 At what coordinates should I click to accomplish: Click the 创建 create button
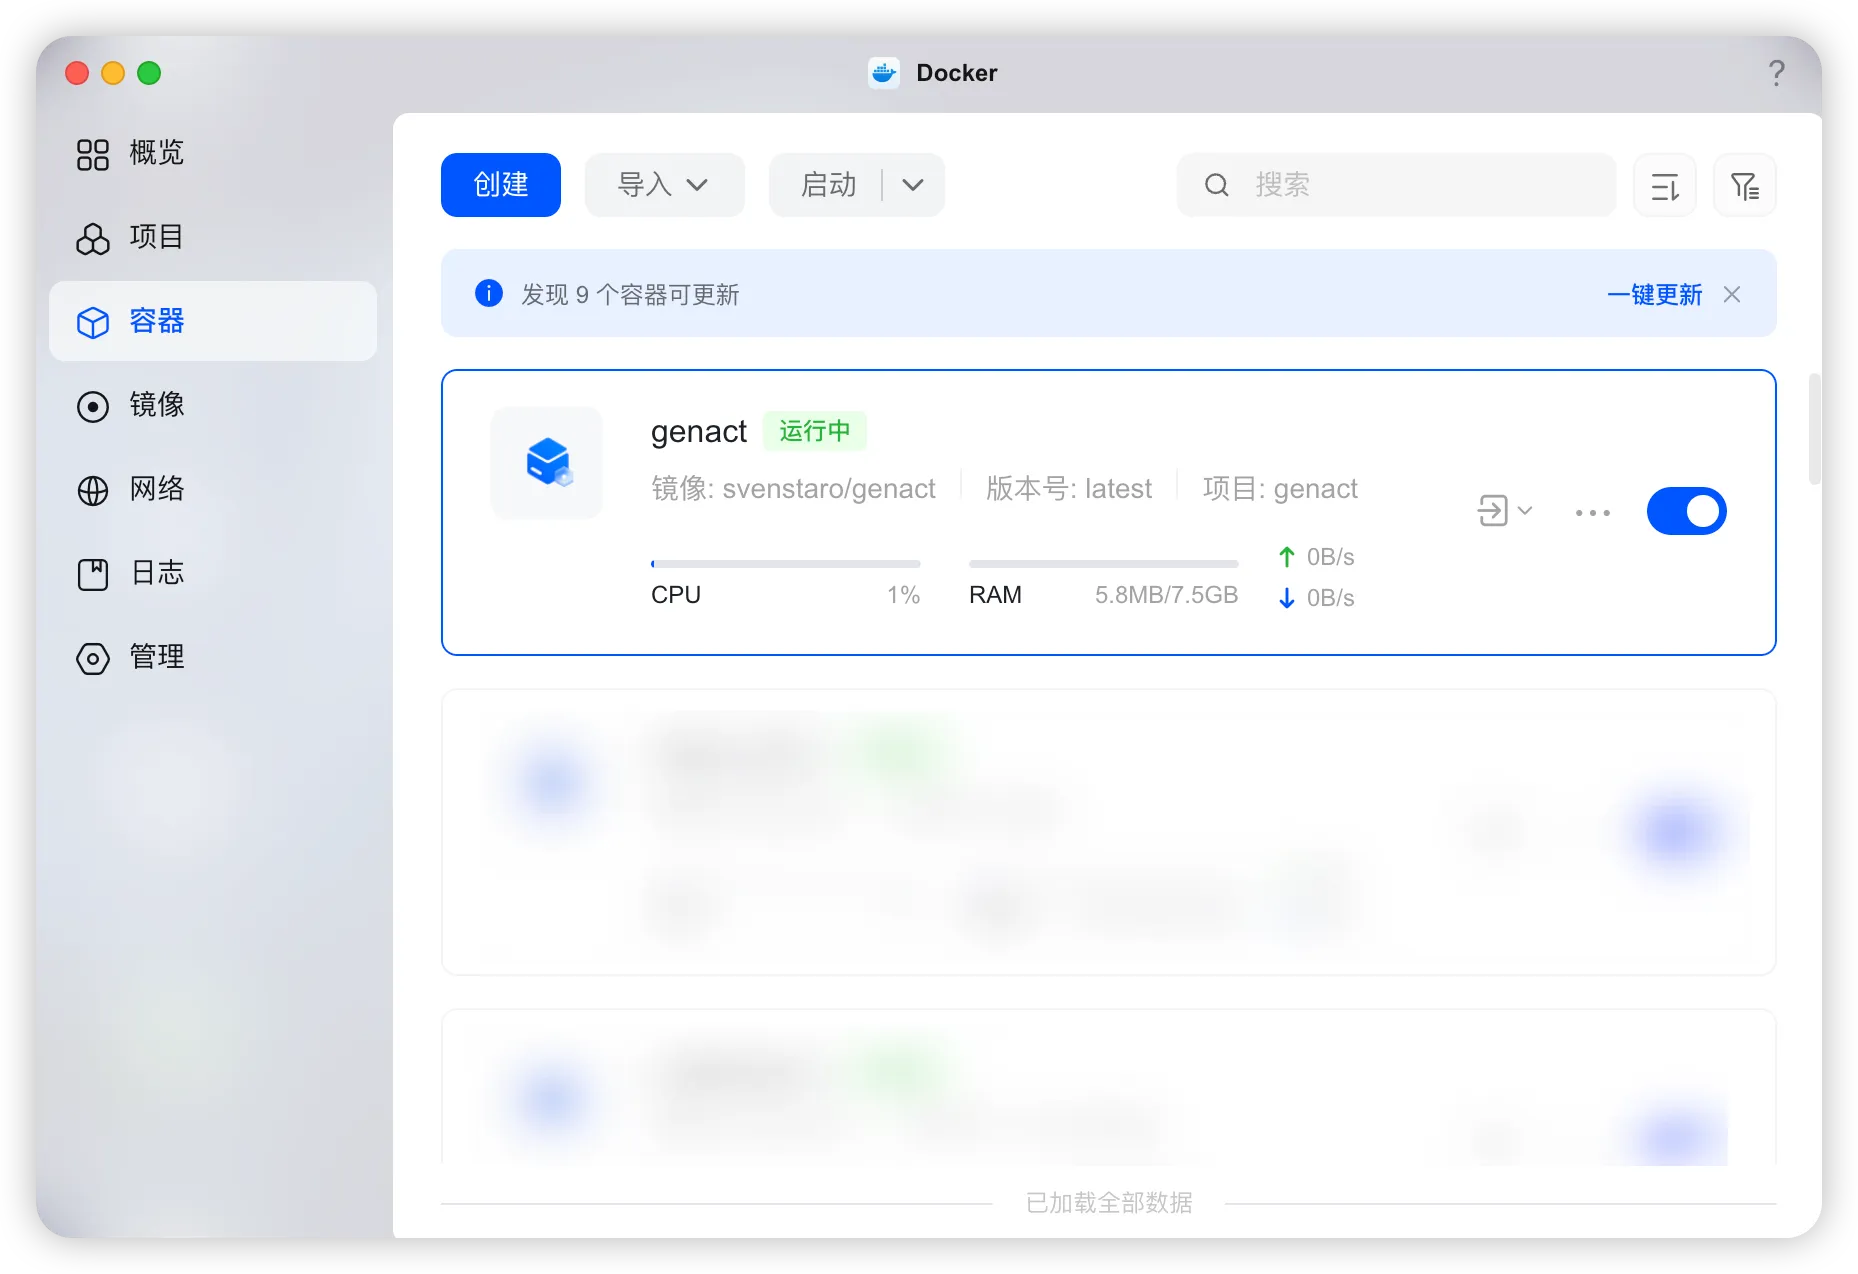pyautogui.click(x=501, y=185)
